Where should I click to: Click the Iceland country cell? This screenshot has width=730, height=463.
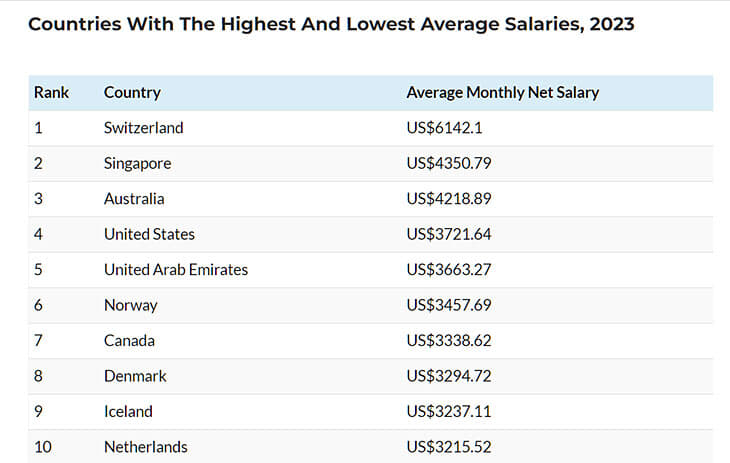coord(128,412)
